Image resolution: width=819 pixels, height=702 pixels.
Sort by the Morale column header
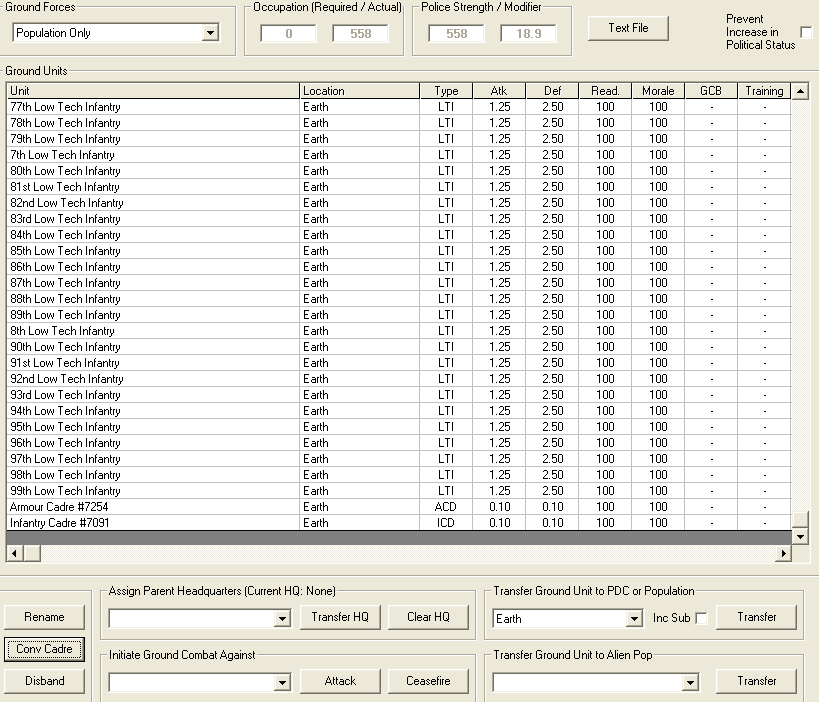pos(658,91)
